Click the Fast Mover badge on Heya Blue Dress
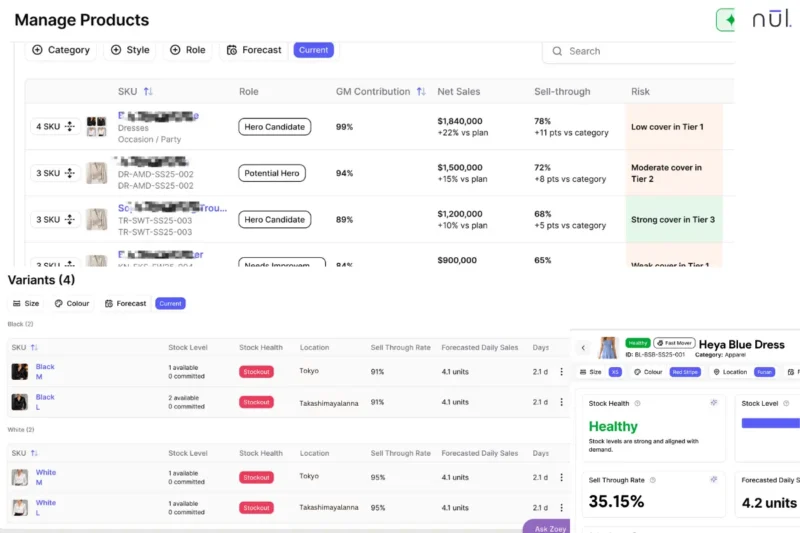 pos(674,343)
